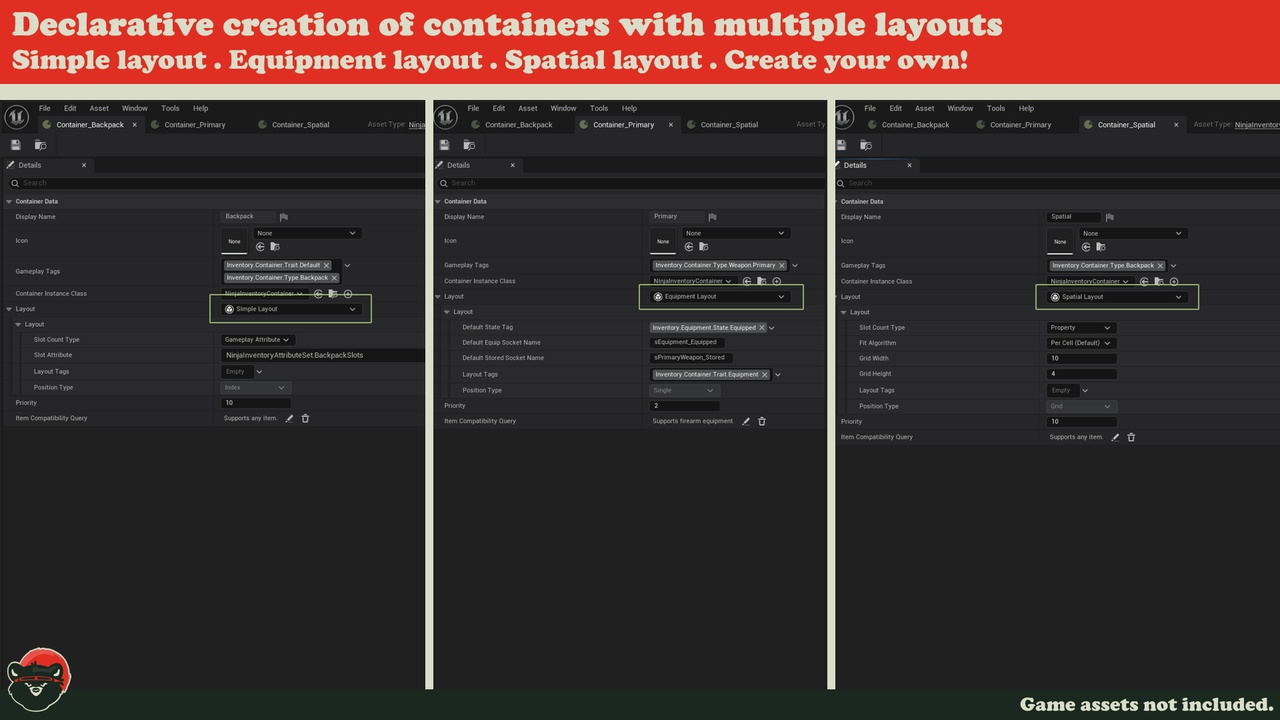Collapse inner Layout subsection in Spatial window
The width and height of the screenshot is (1280, 720).
pyautogui.click(x=844, y=313)
